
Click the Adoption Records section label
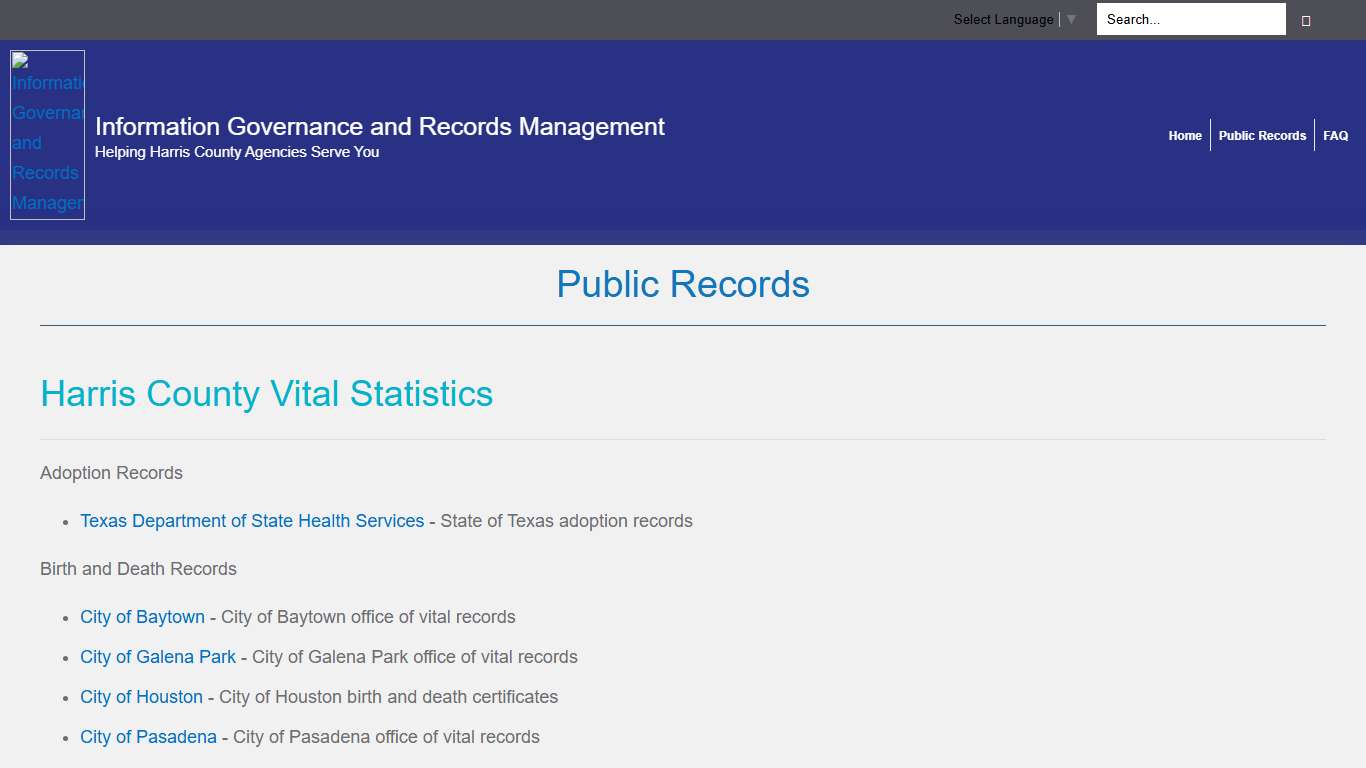111,473
